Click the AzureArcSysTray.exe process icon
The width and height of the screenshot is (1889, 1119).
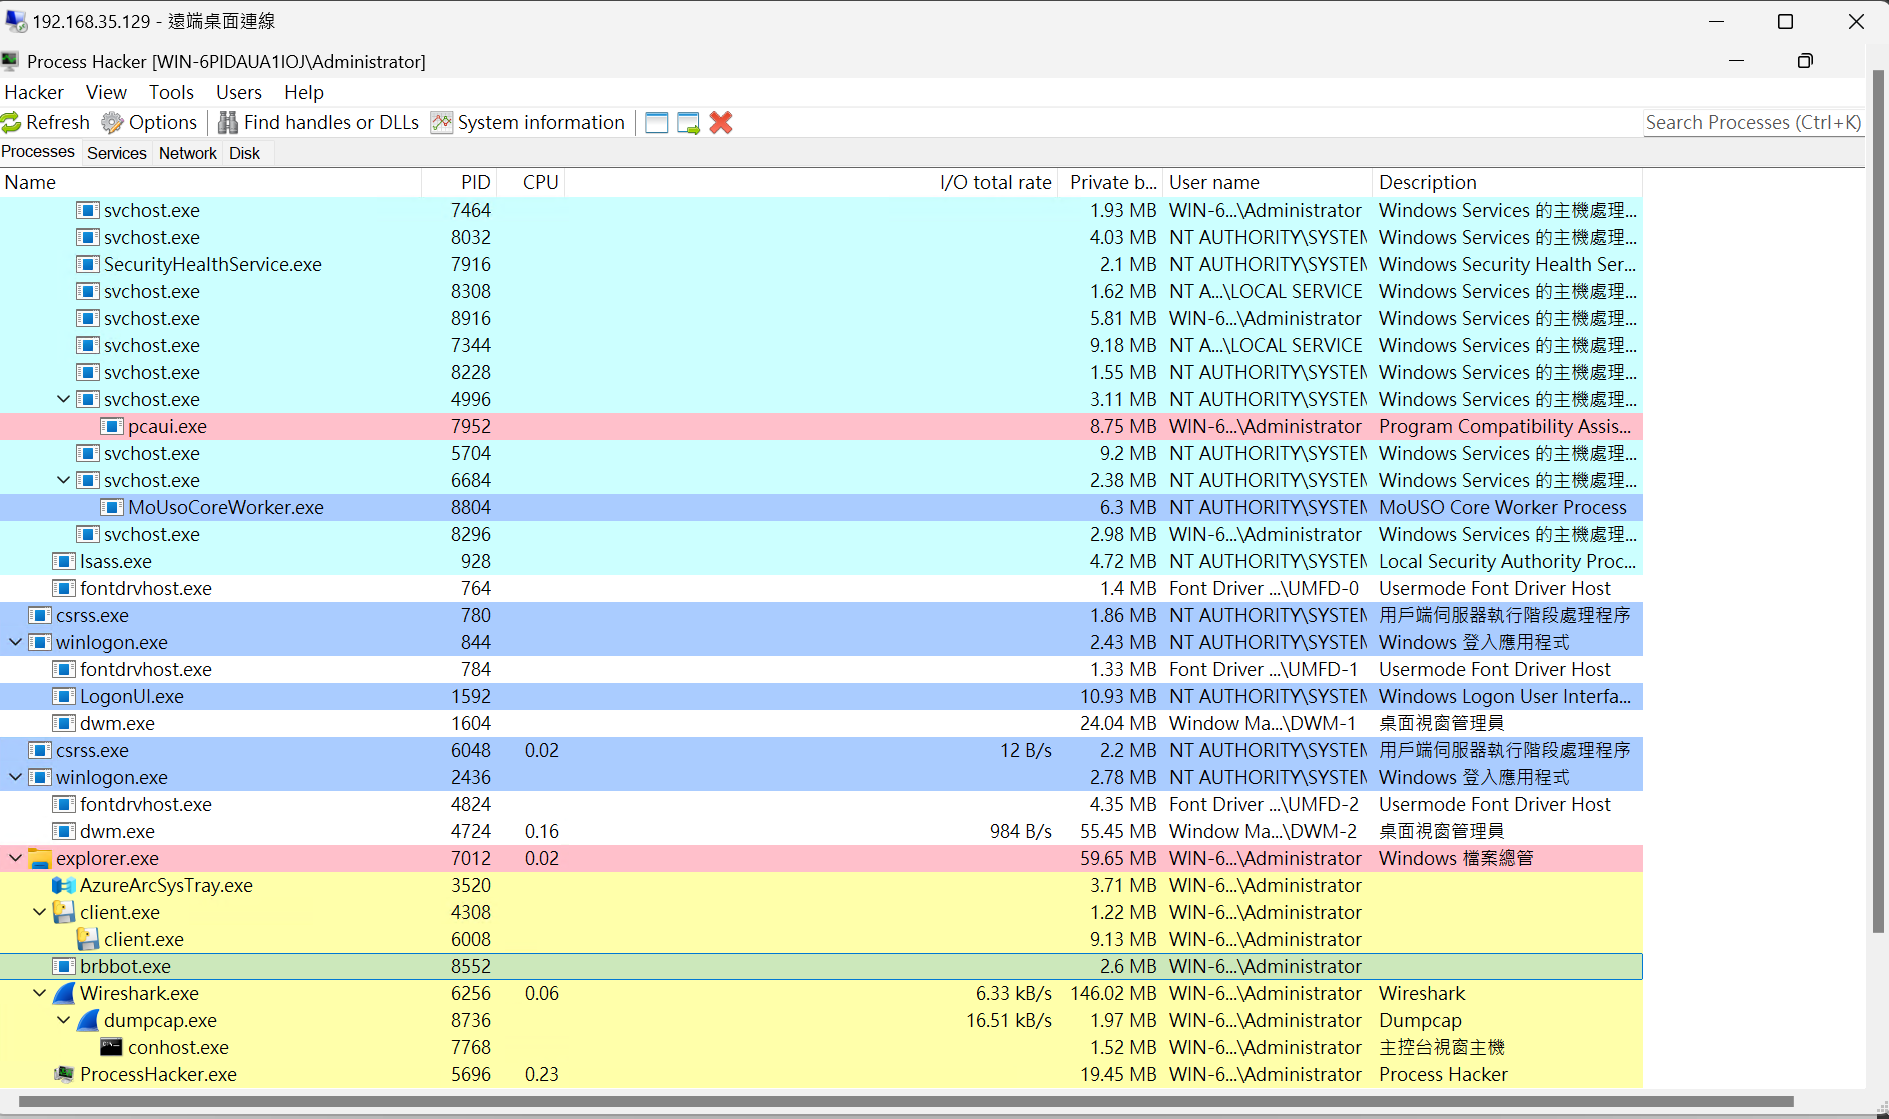(x=64, y=885)
